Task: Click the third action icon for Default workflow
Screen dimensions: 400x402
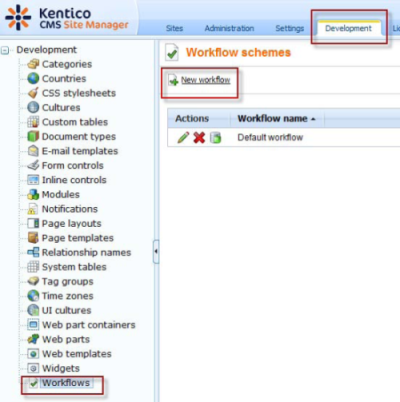Action: coord(215,137)
